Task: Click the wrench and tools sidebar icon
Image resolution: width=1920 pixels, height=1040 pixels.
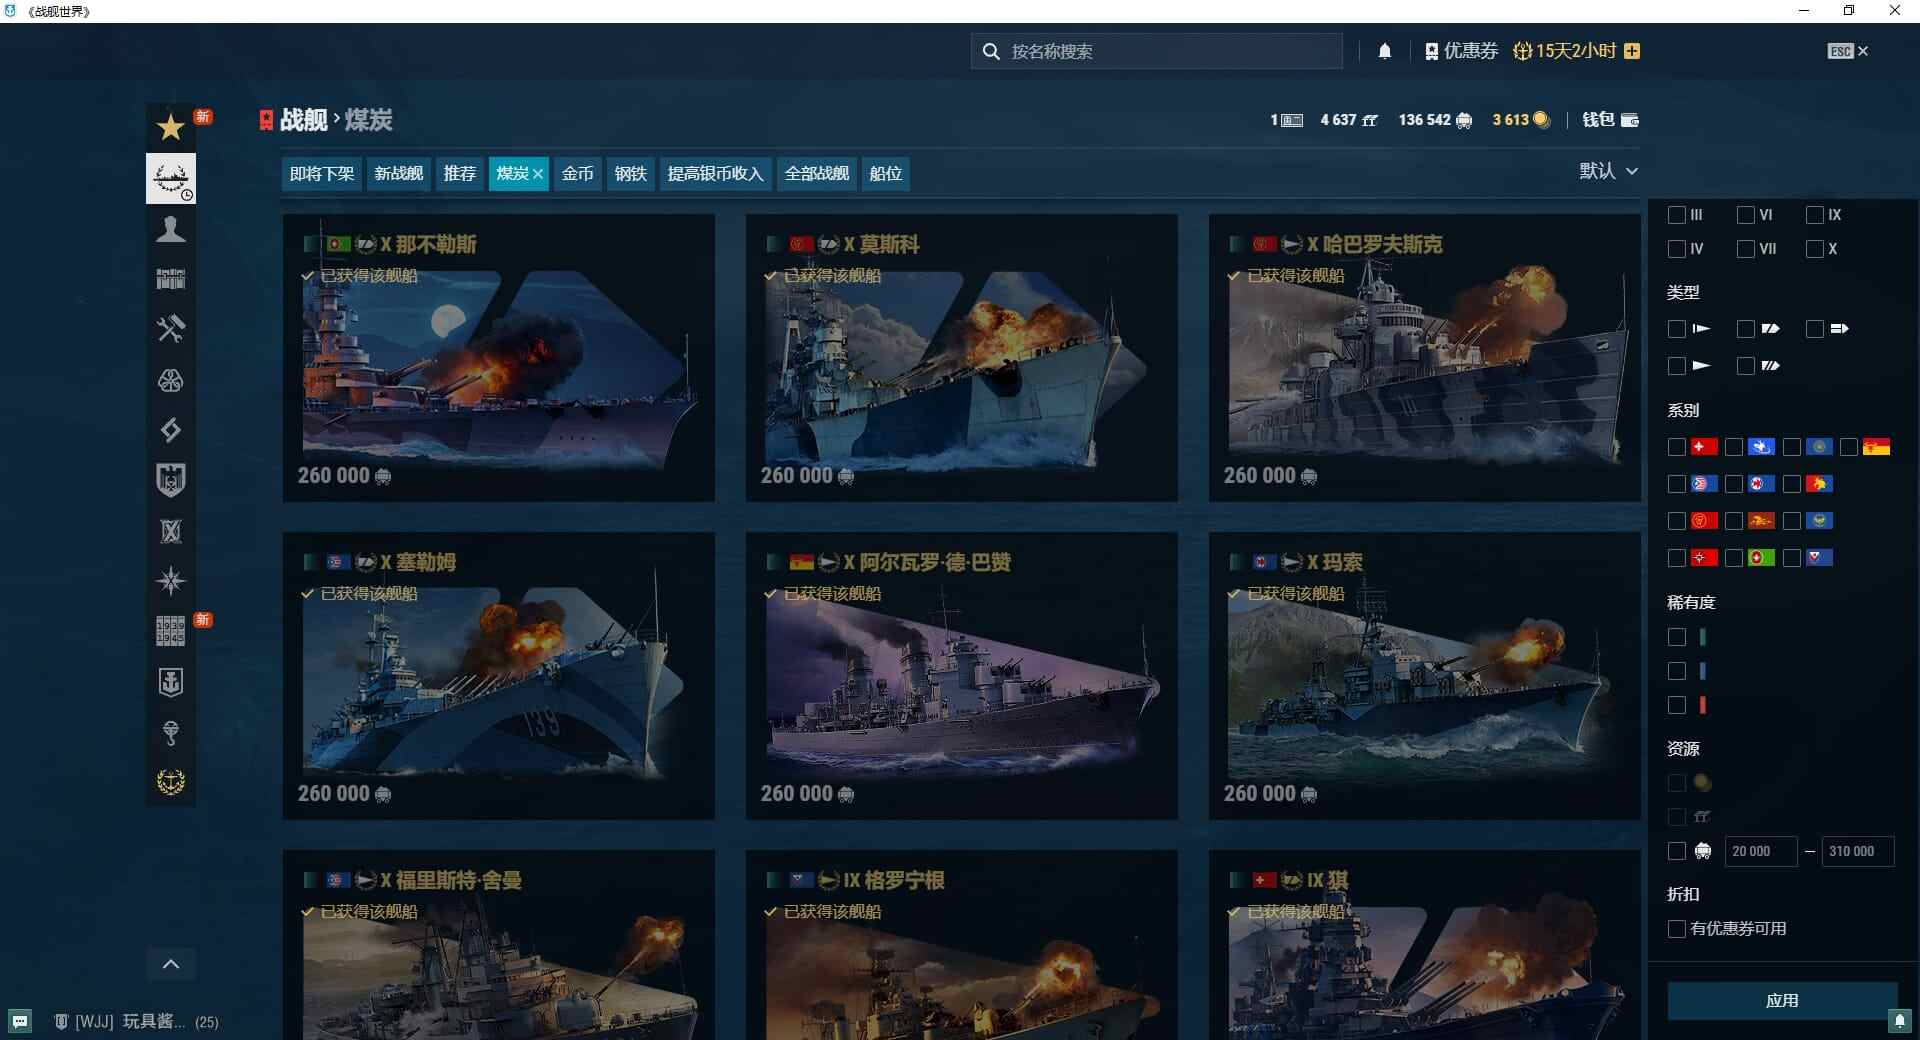Action: click(170, 330)
